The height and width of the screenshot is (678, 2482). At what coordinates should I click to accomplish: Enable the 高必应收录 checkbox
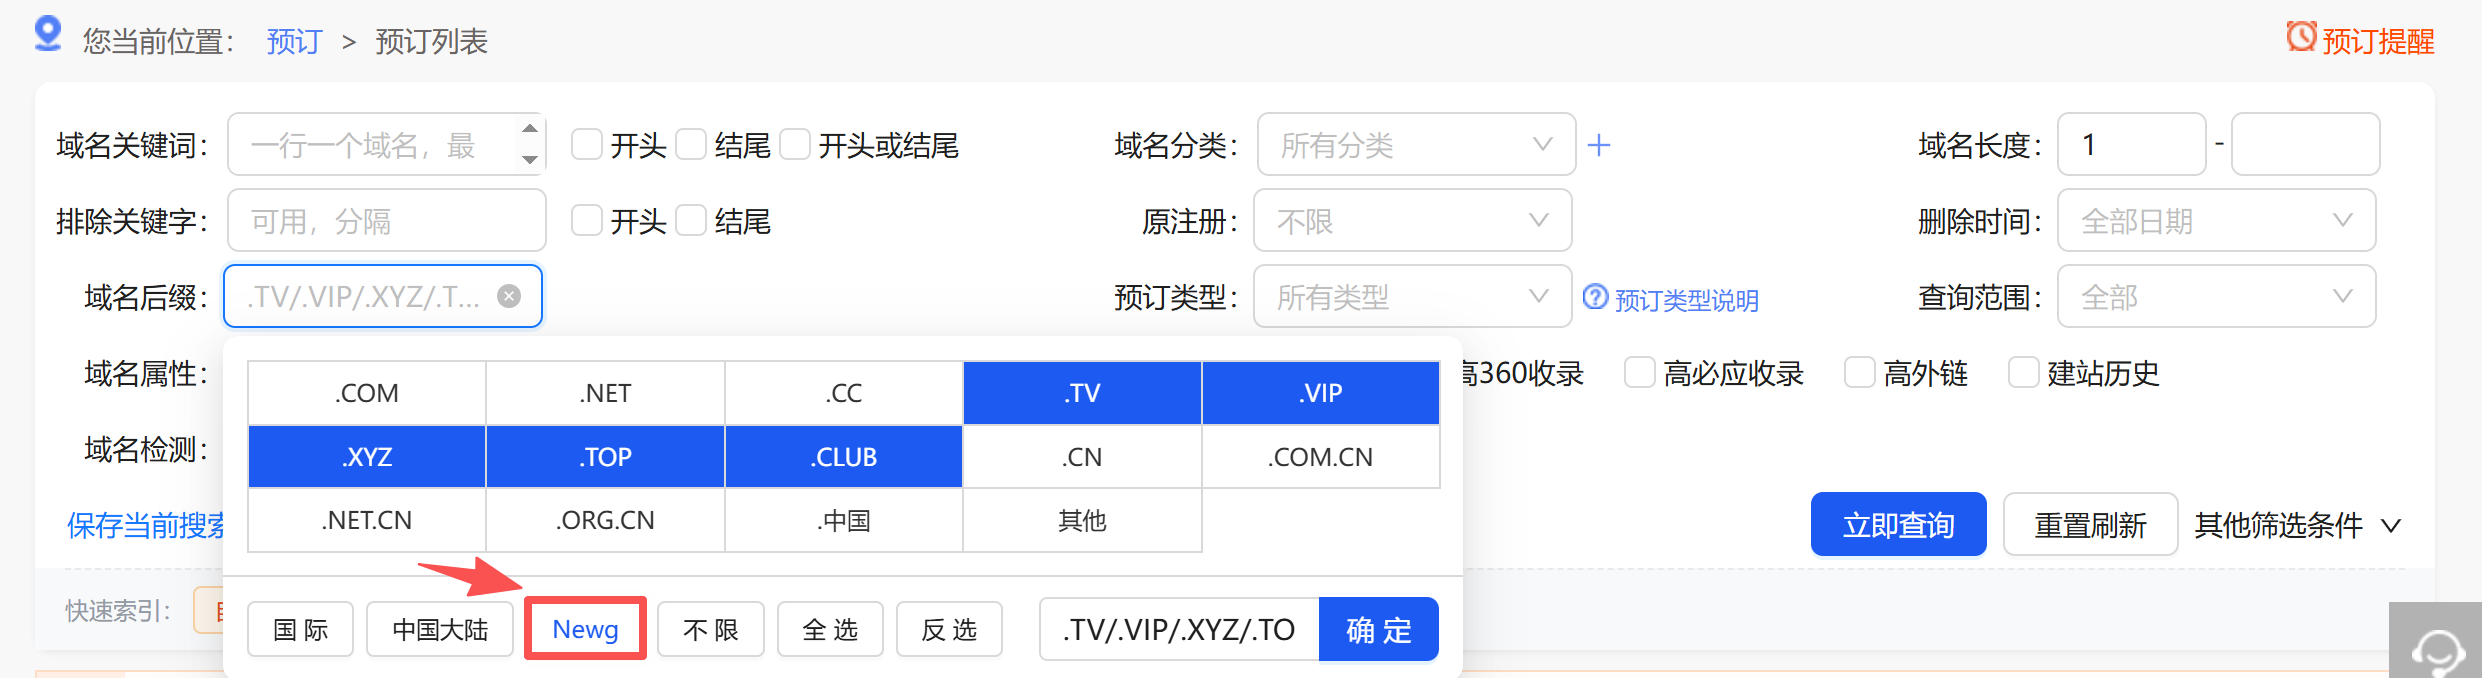1639,372
